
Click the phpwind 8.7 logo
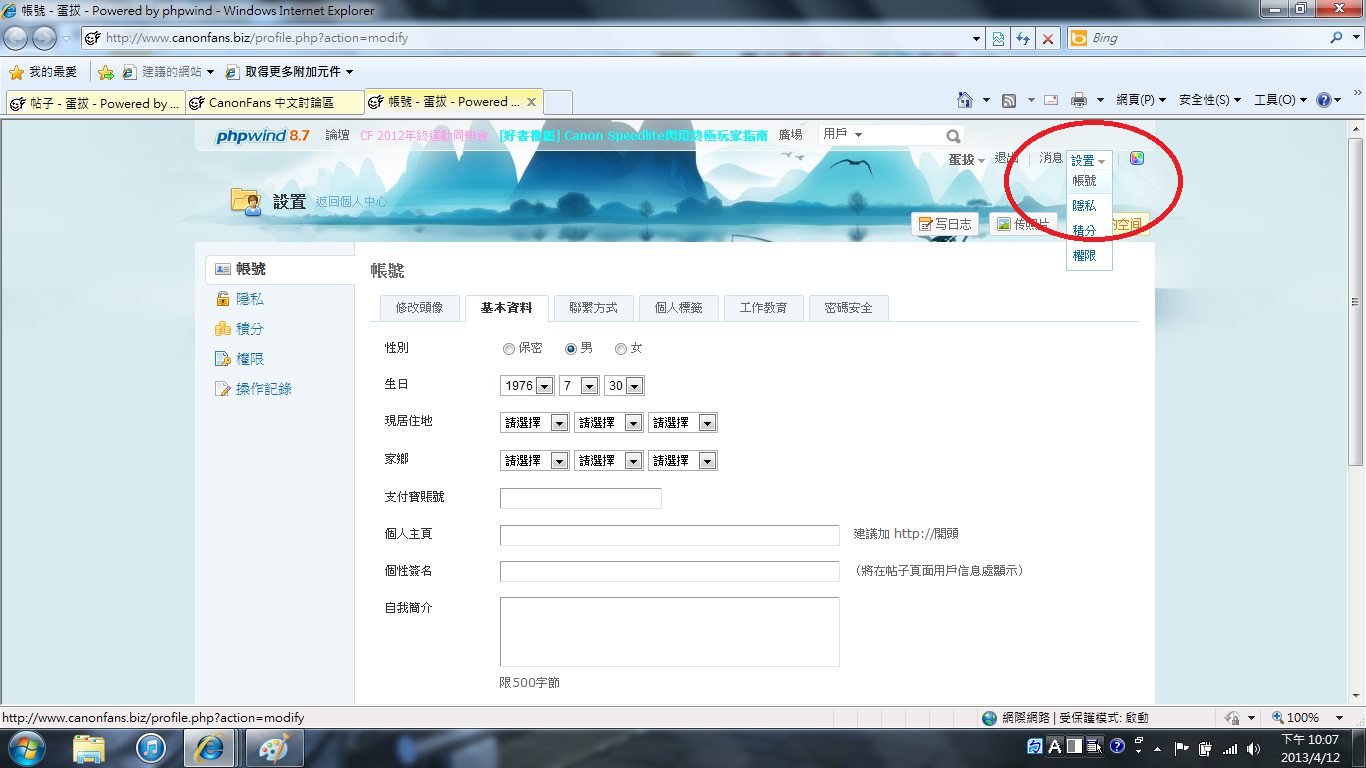[263, 136]
